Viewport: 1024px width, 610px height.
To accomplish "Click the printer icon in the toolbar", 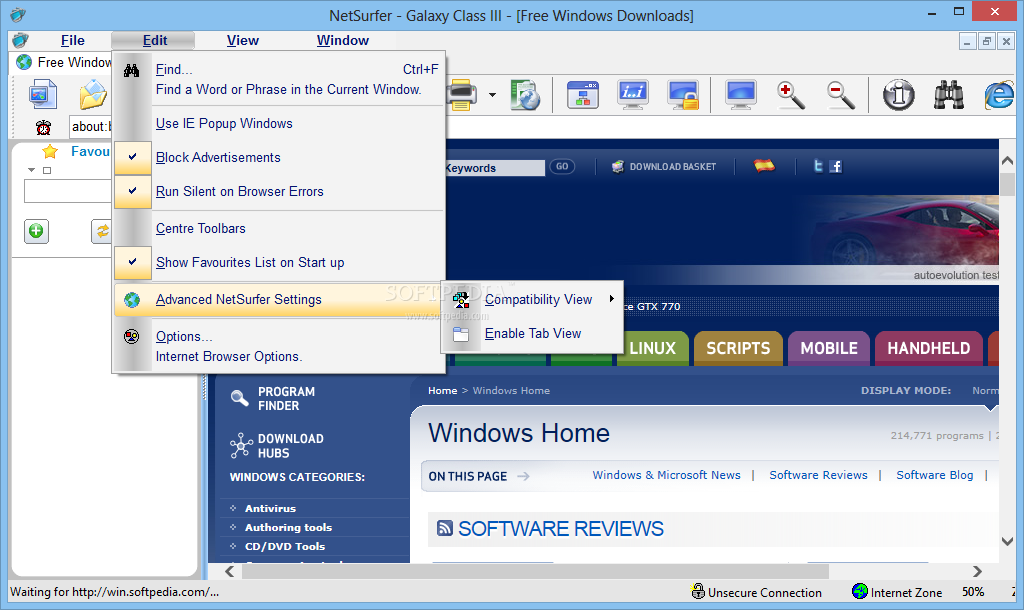I will tap(462, 95).
